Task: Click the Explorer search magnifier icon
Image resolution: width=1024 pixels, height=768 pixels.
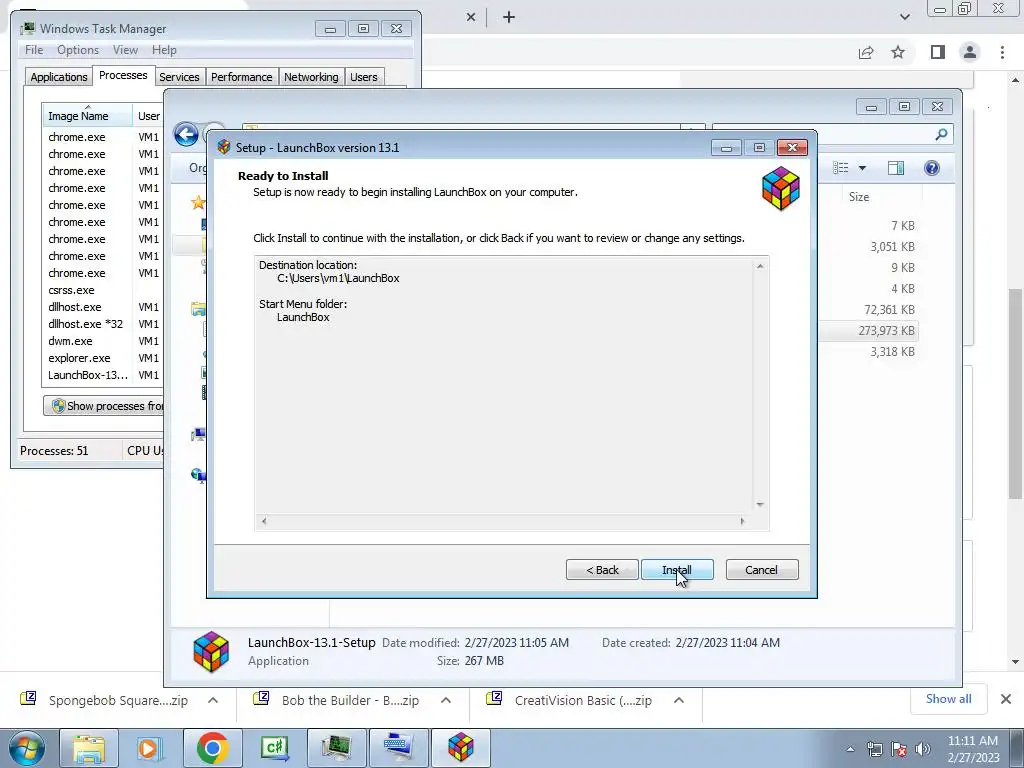Action: click(x=941, y=134)
